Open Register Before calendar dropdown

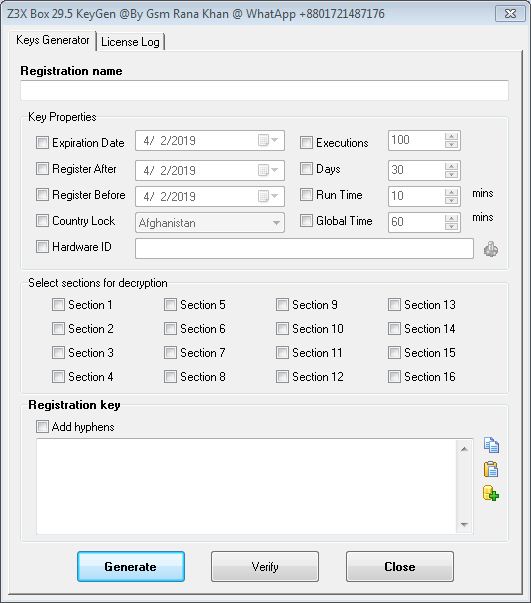[268, 196]
